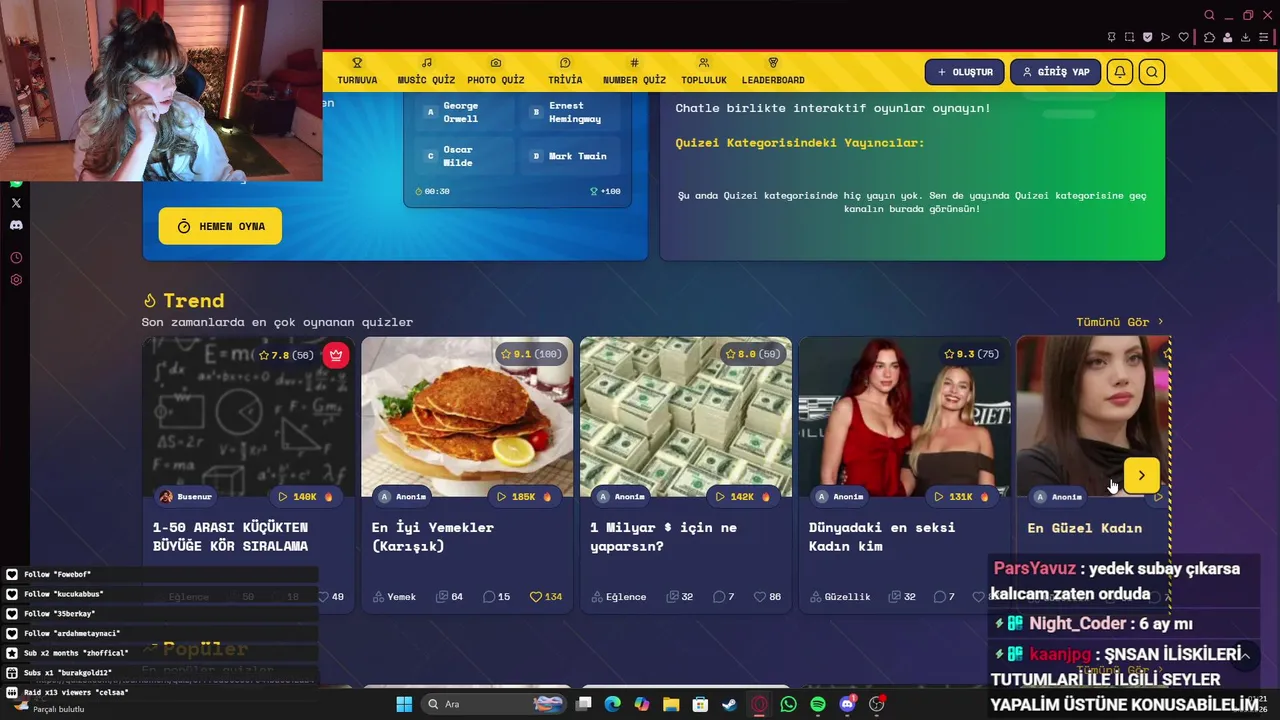Open Dünyadaki en seksi Kadın kim title
The image size is (1280, 720).
(x=882, y=537)
